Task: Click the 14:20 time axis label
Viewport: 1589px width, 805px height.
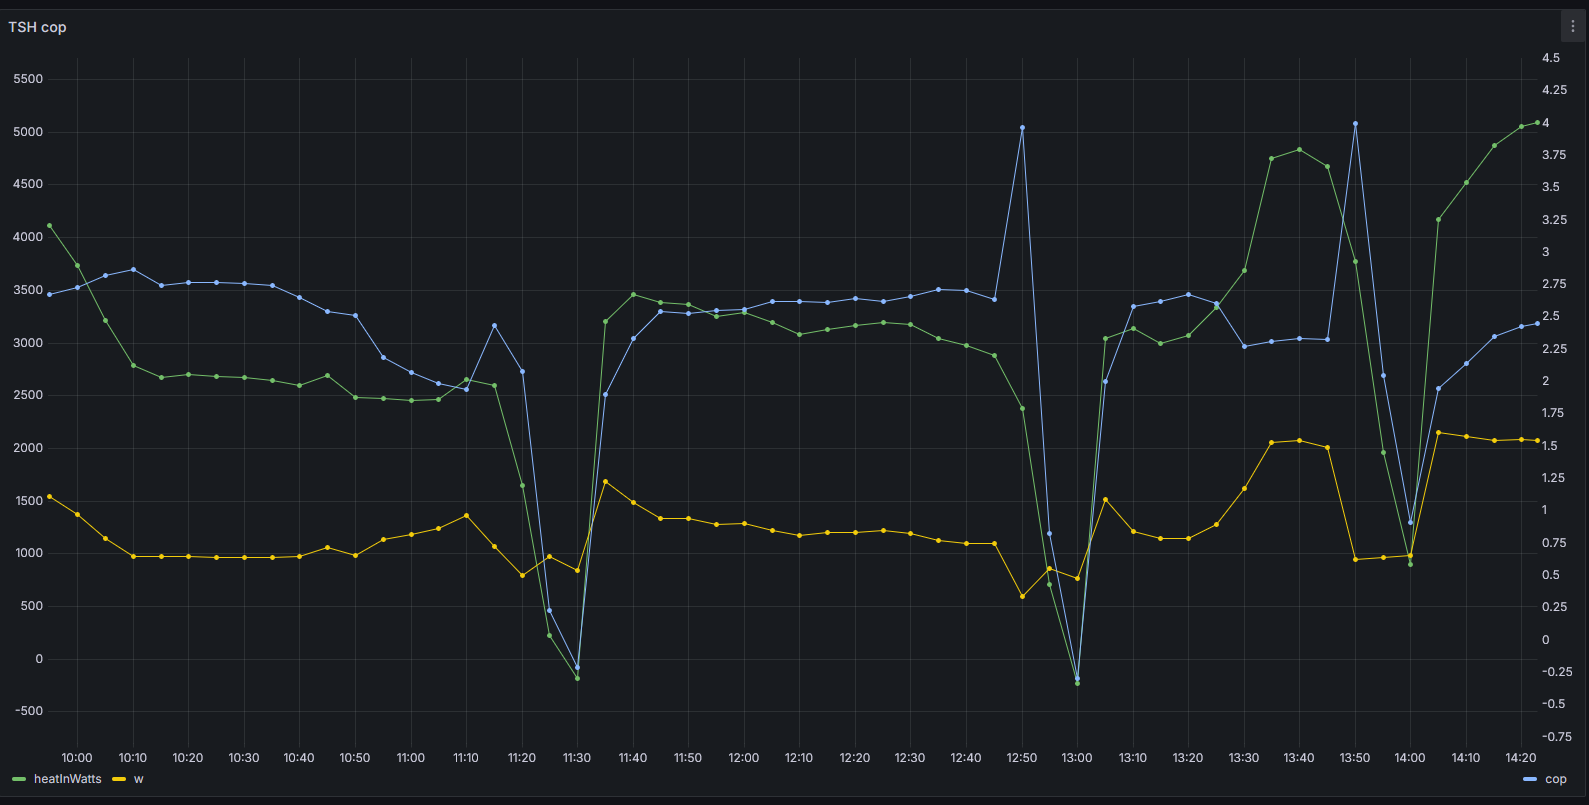Action: click(x=1520, y=758)
